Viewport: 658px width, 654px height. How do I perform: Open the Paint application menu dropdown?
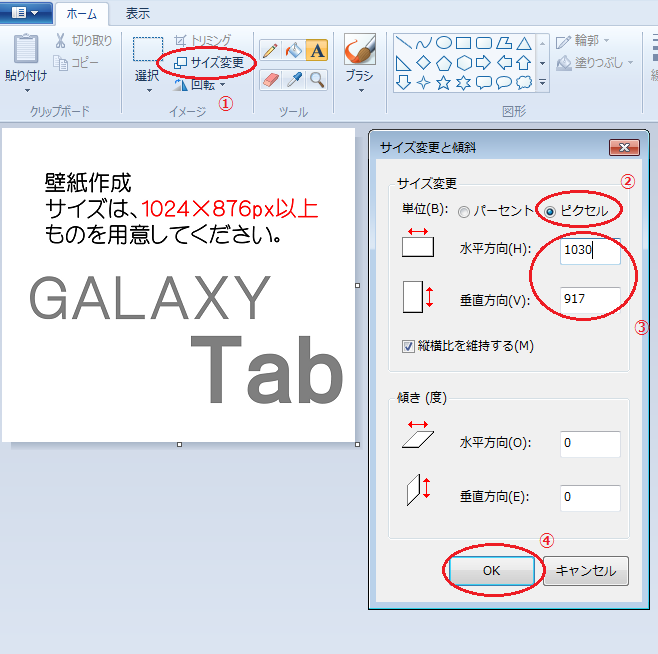point(26,13)
